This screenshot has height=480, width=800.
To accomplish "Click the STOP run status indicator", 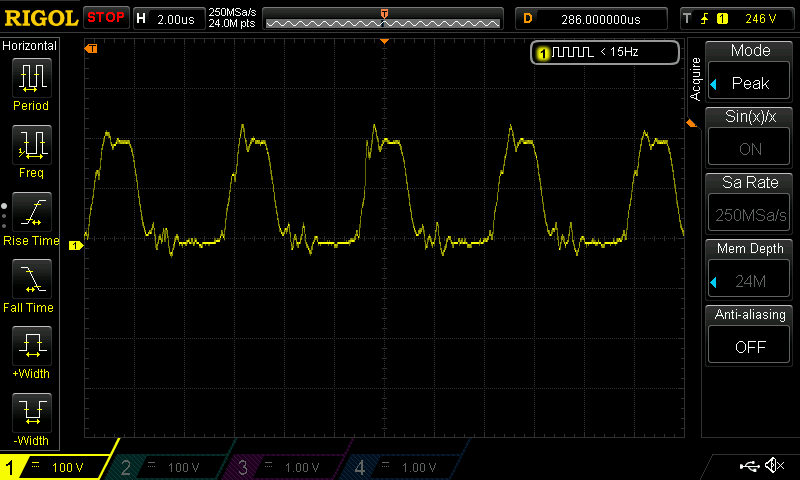I will 106,18.
